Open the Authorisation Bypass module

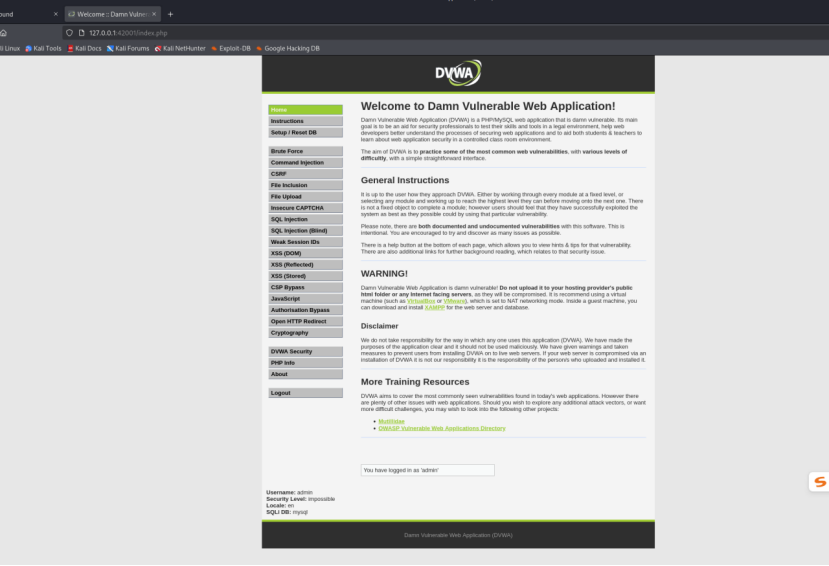tap(306, 310)
